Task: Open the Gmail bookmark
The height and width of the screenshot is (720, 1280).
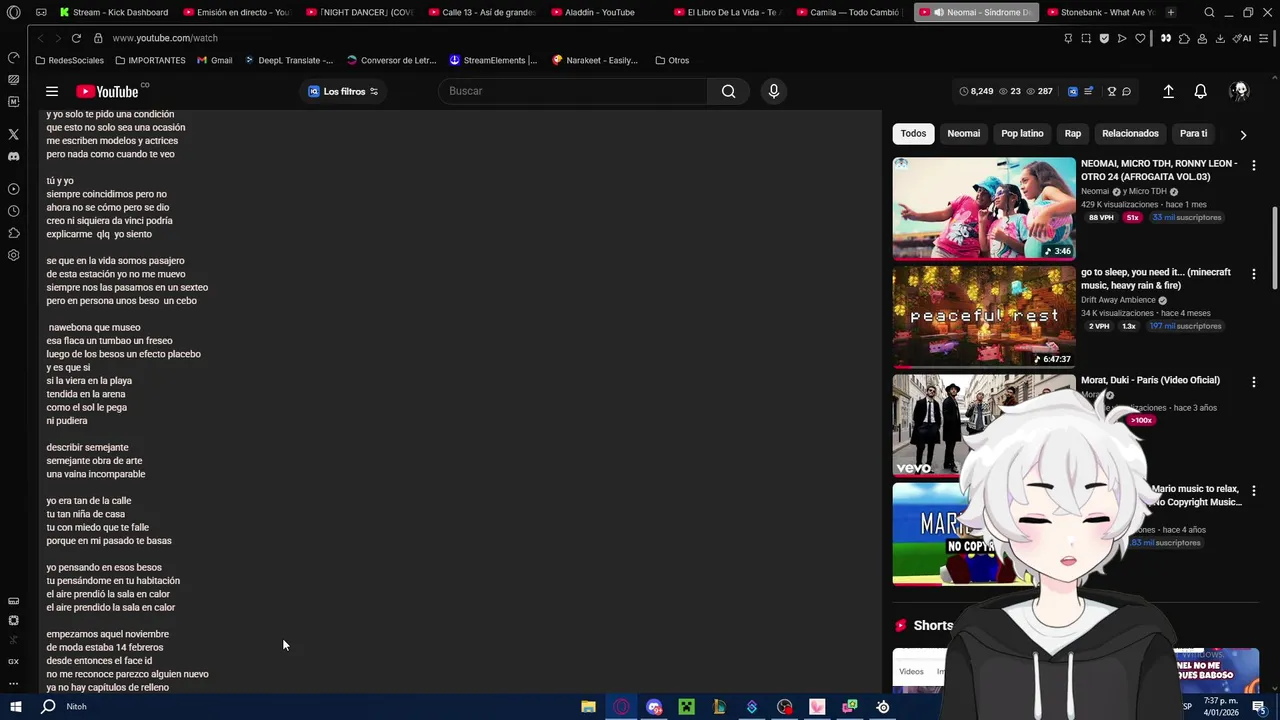Action: [x=215, y=60]
